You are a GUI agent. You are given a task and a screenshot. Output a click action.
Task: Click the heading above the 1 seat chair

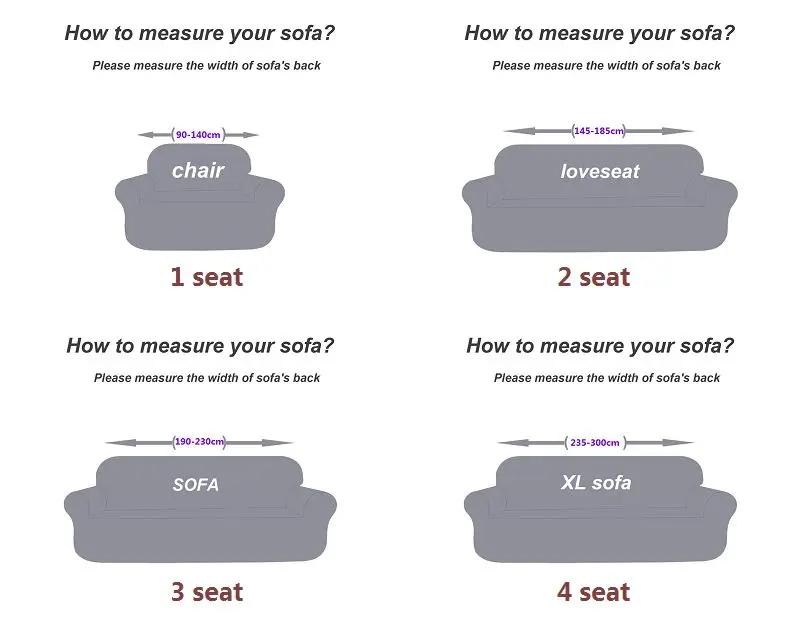[200, 33]
